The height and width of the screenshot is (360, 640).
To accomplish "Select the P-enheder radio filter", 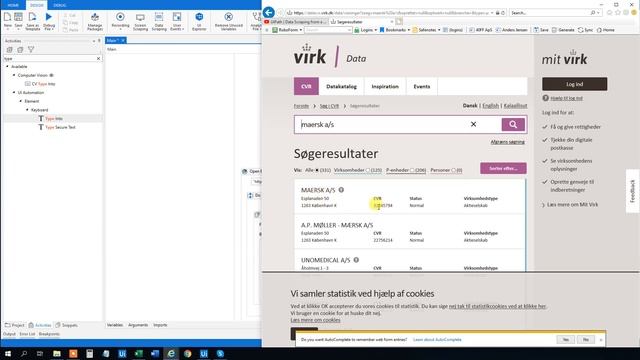I will [412, 170].
